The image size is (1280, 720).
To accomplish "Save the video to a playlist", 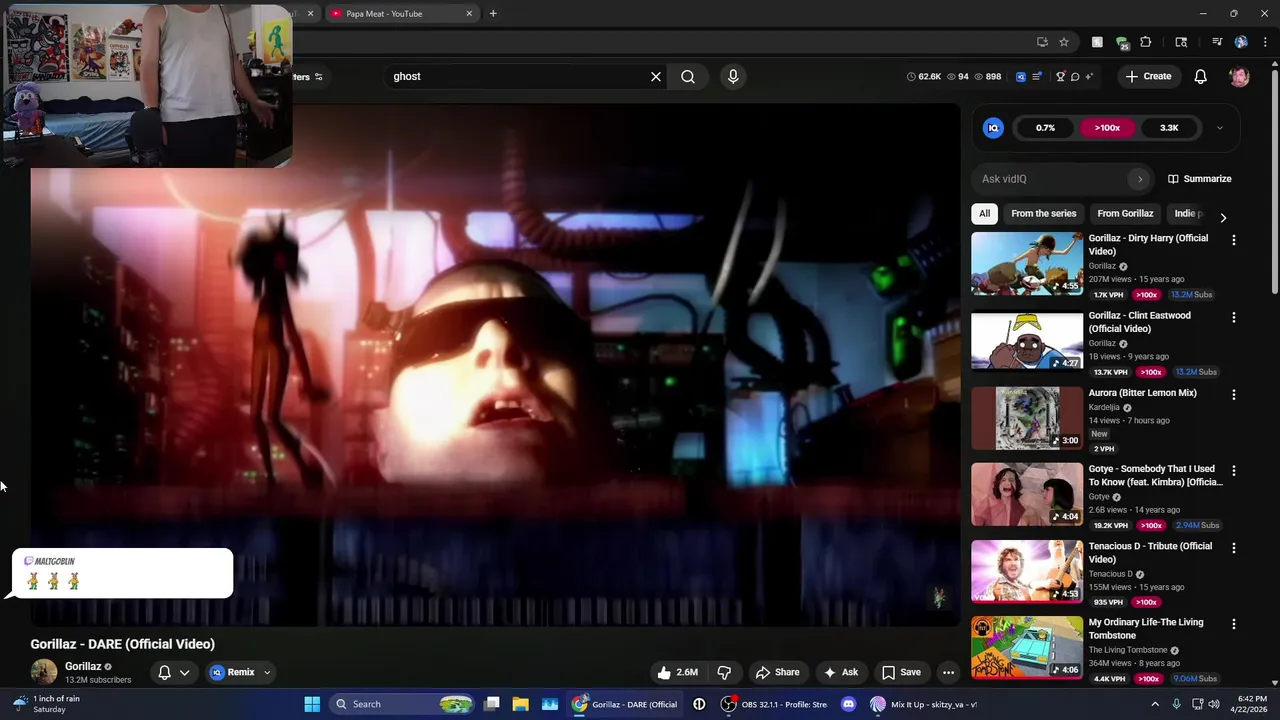I will click(901, 672).
